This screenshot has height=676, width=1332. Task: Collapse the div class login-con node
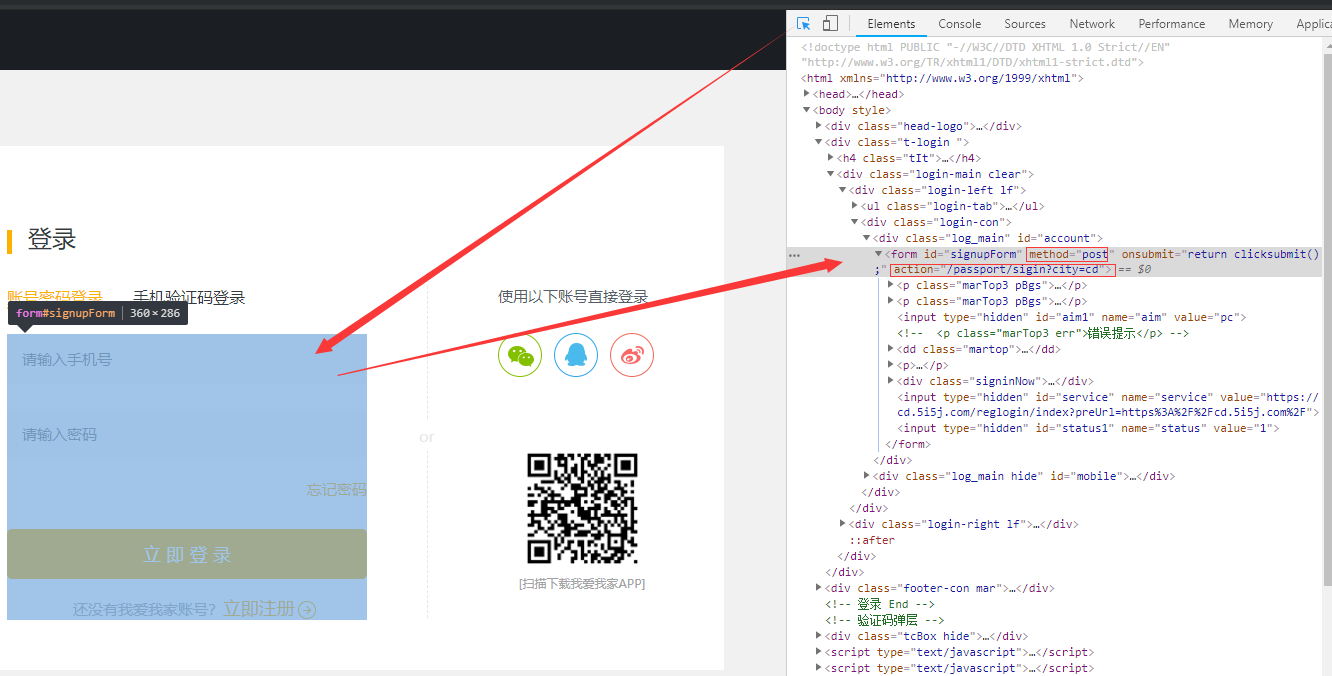[855, 222]
